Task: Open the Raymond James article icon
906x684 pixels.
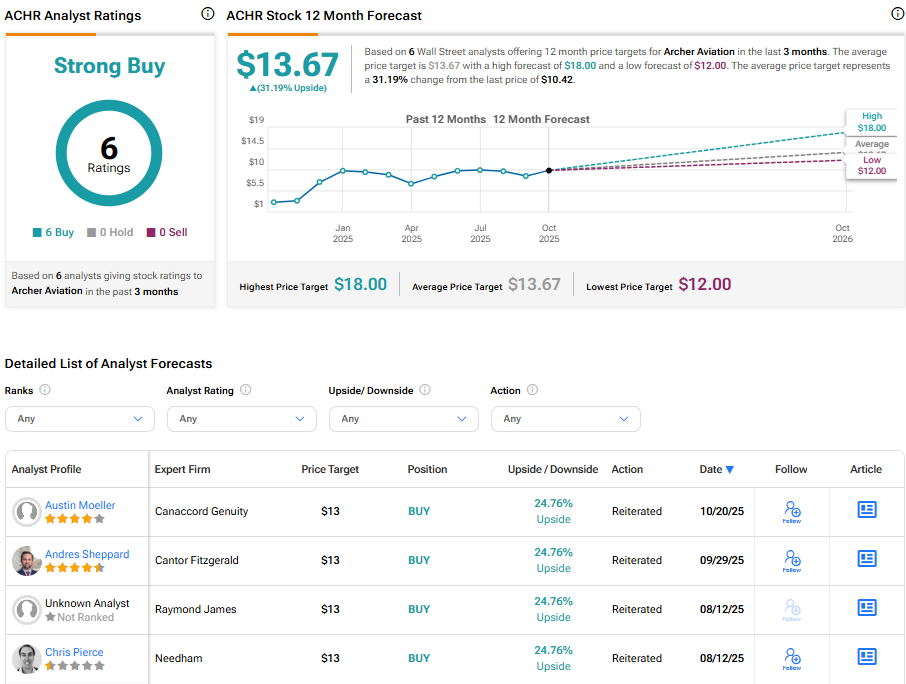Action: [x=867, y=608]
